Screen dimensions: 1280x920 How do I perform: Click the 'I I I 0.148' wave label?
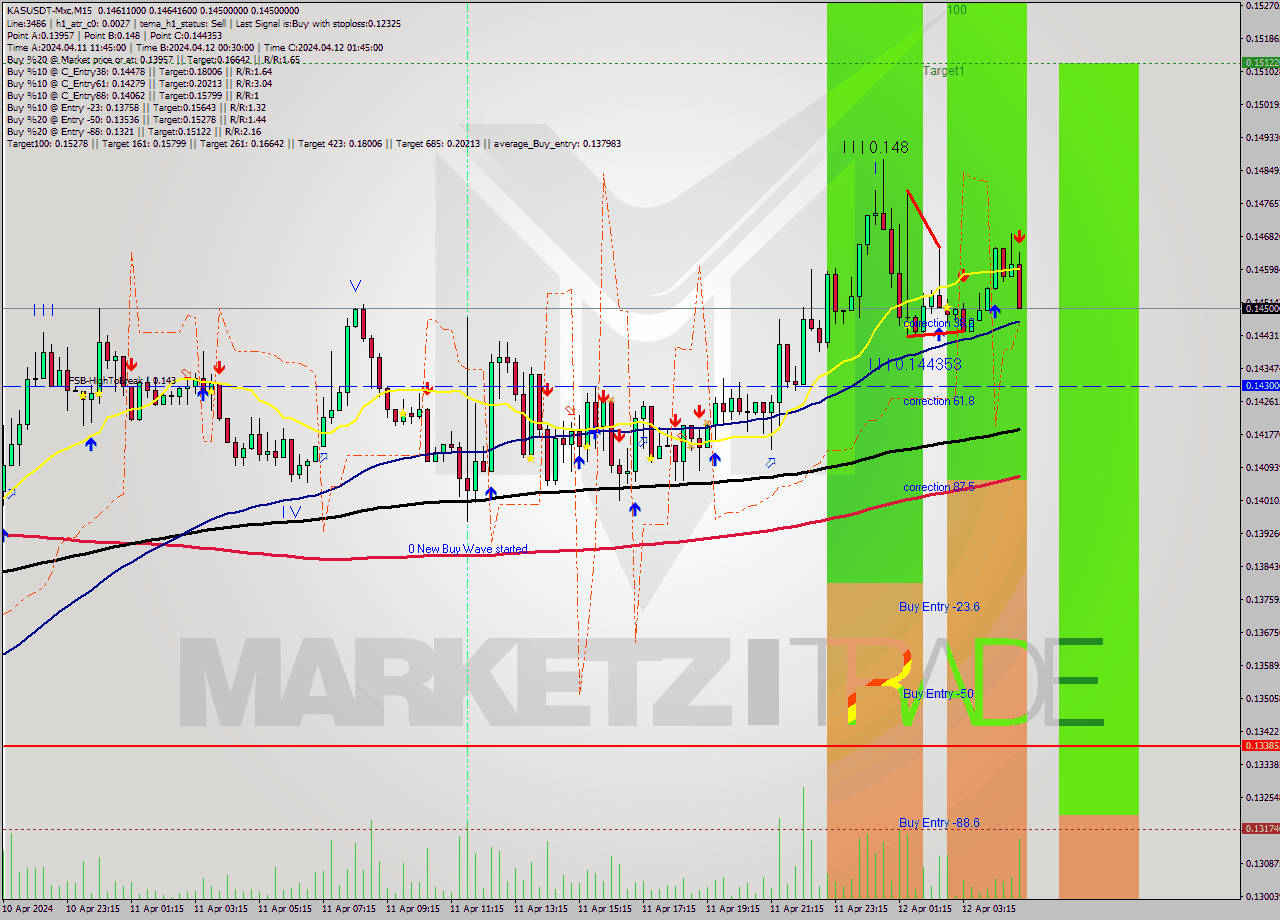[x=876, y=147]
